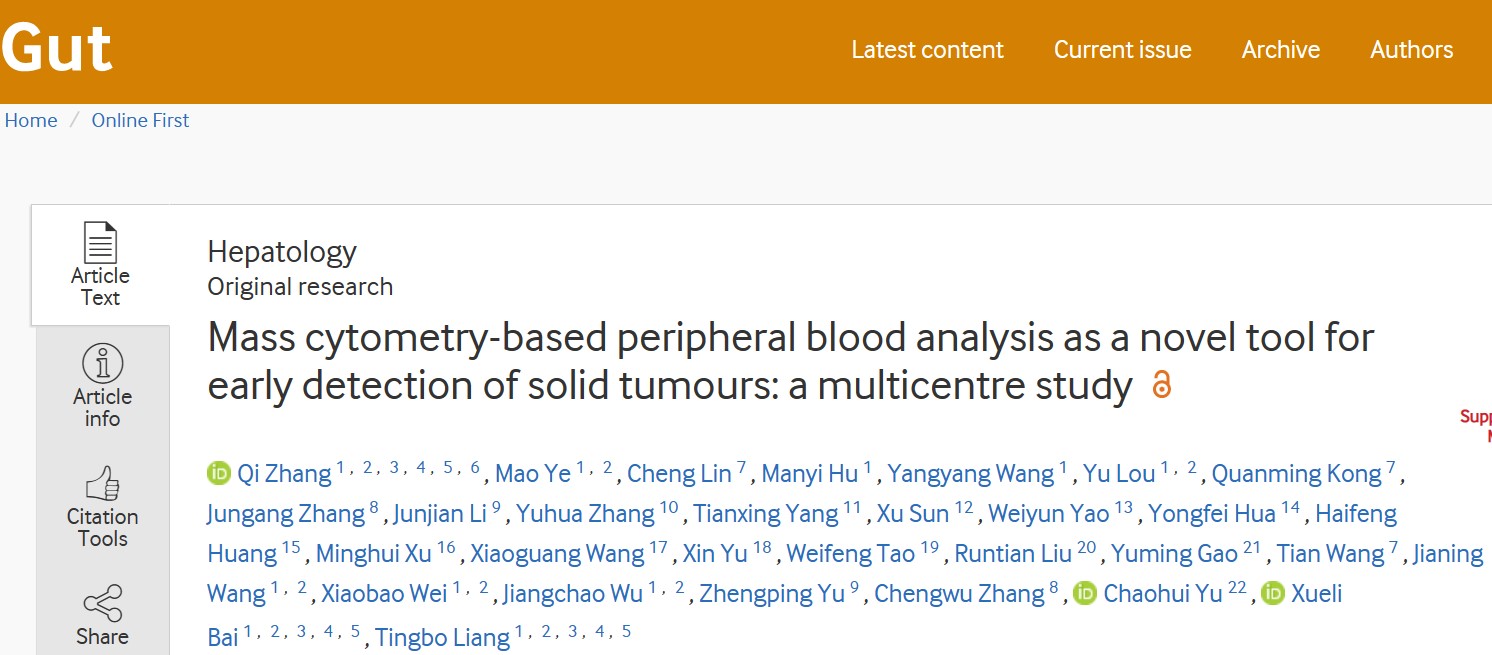This screenshot has height=655, width=1492.
Task: Open the Authors menu item
Action: (1411, 50)
